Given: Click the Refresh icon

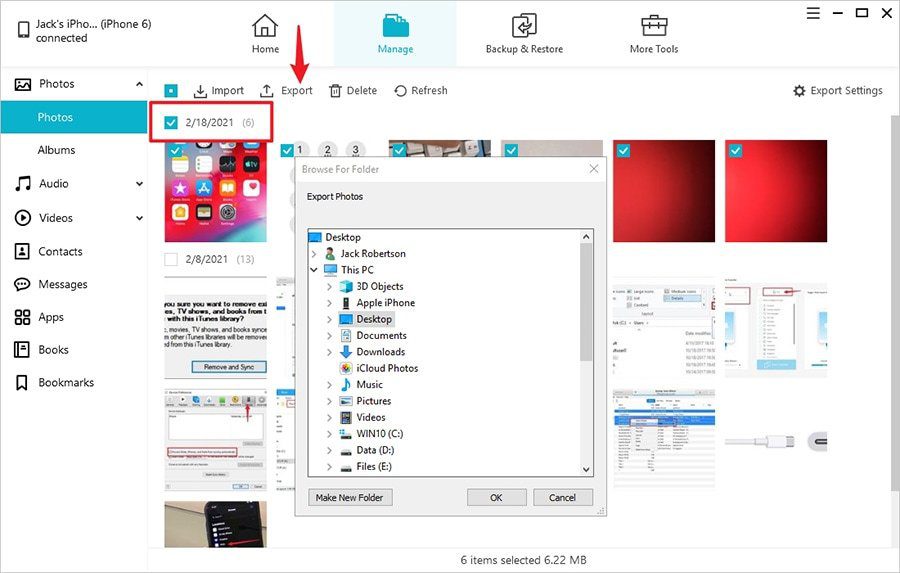Looking at the screenshot, I should (400, 91).
